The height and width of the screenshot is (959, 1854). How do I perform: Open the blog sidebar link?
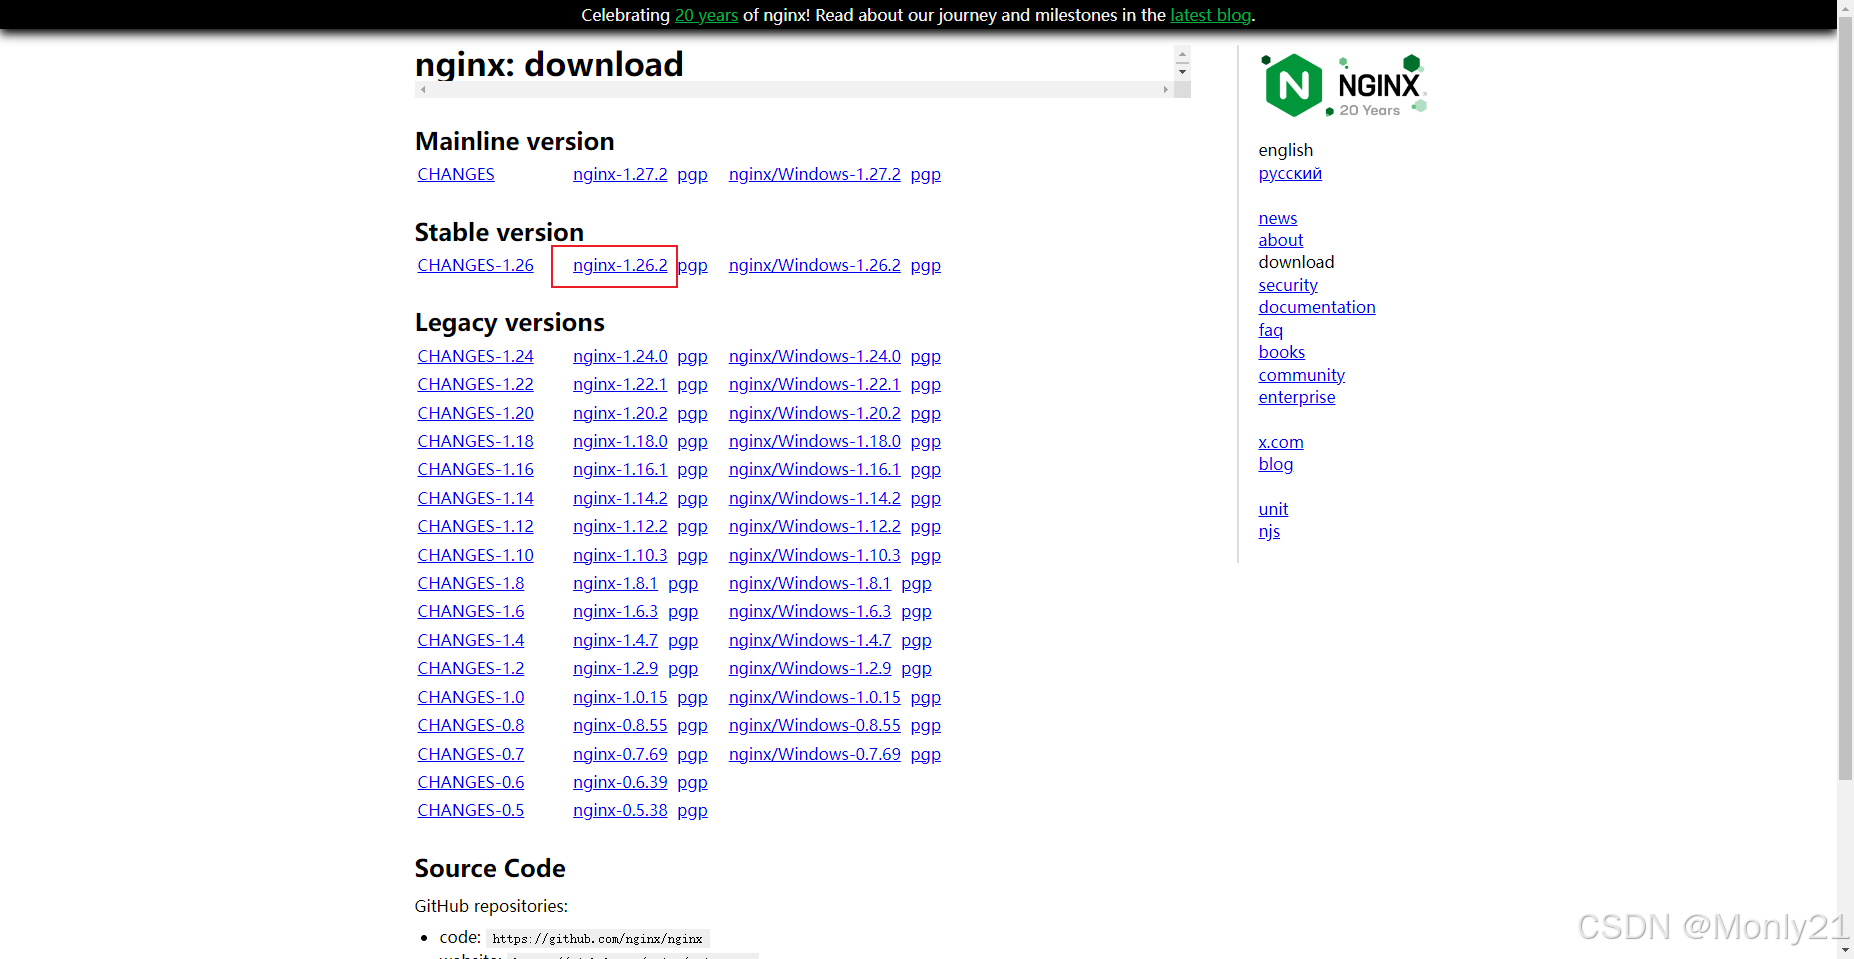click(x=1276, y=464)
